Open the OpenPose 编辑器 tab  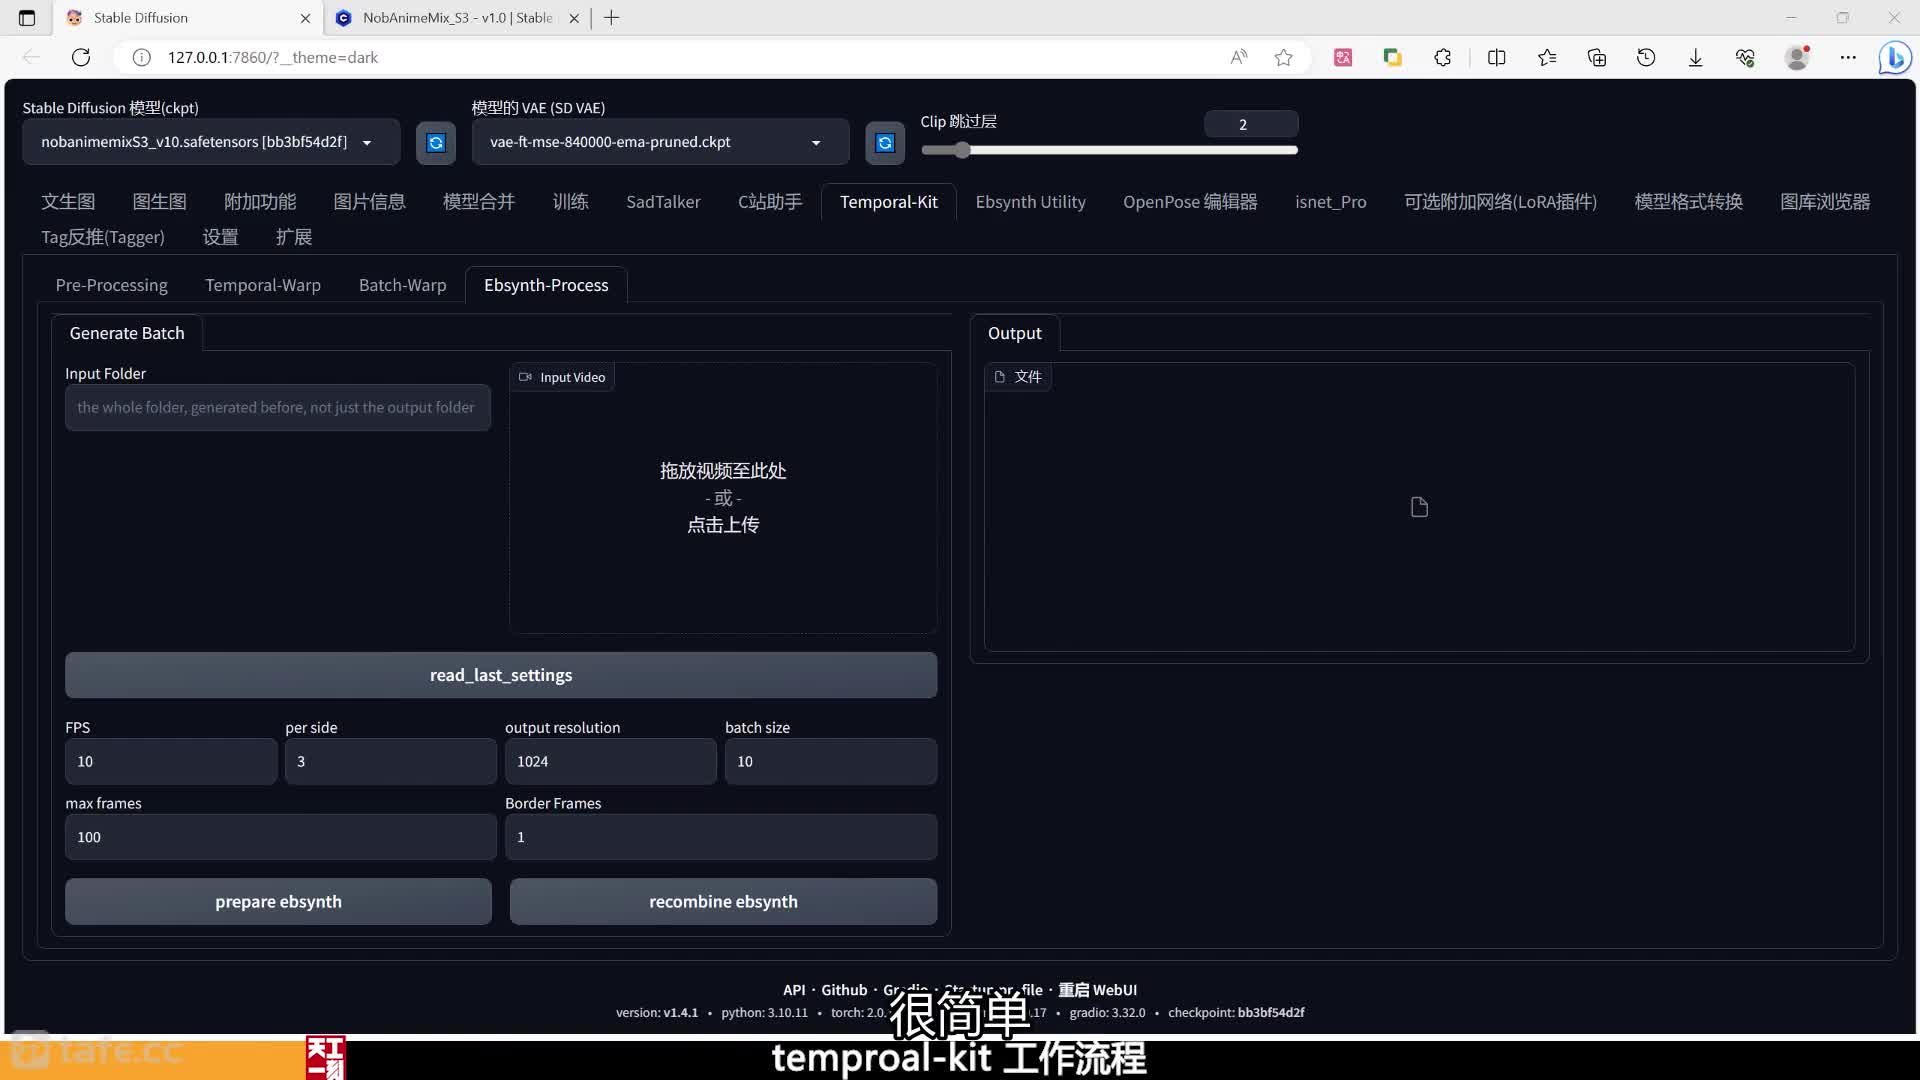pos(1190,202)
